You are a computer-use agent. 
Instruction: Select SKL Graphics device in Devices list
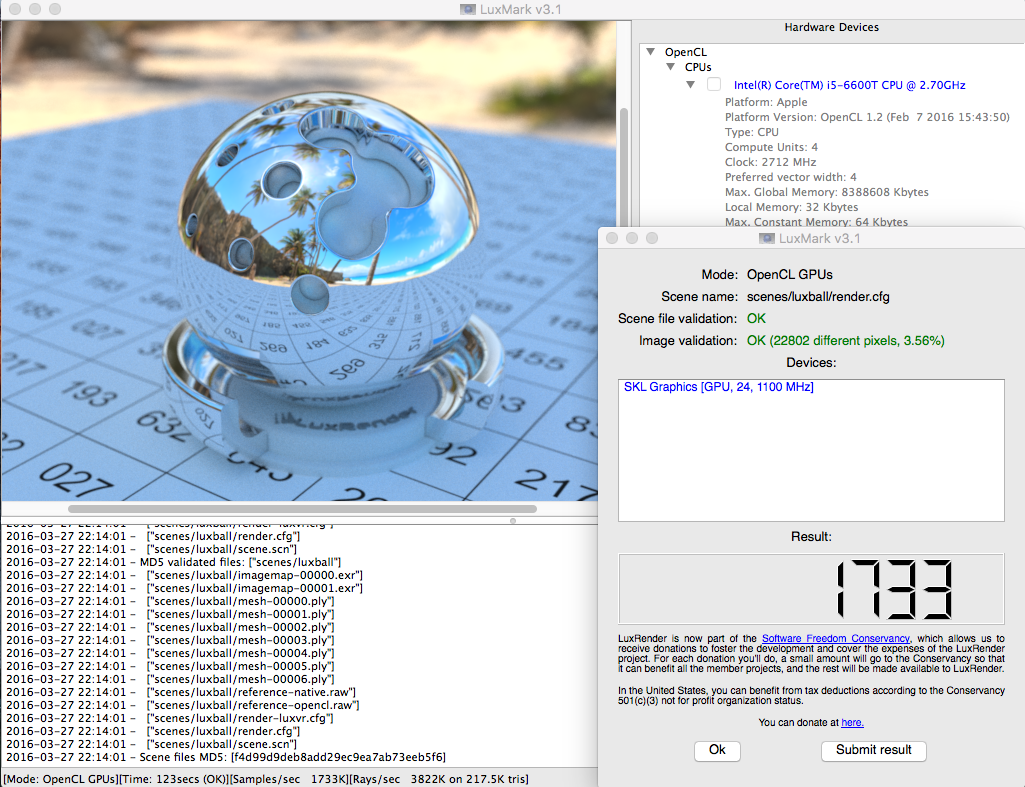coord(718,387)
